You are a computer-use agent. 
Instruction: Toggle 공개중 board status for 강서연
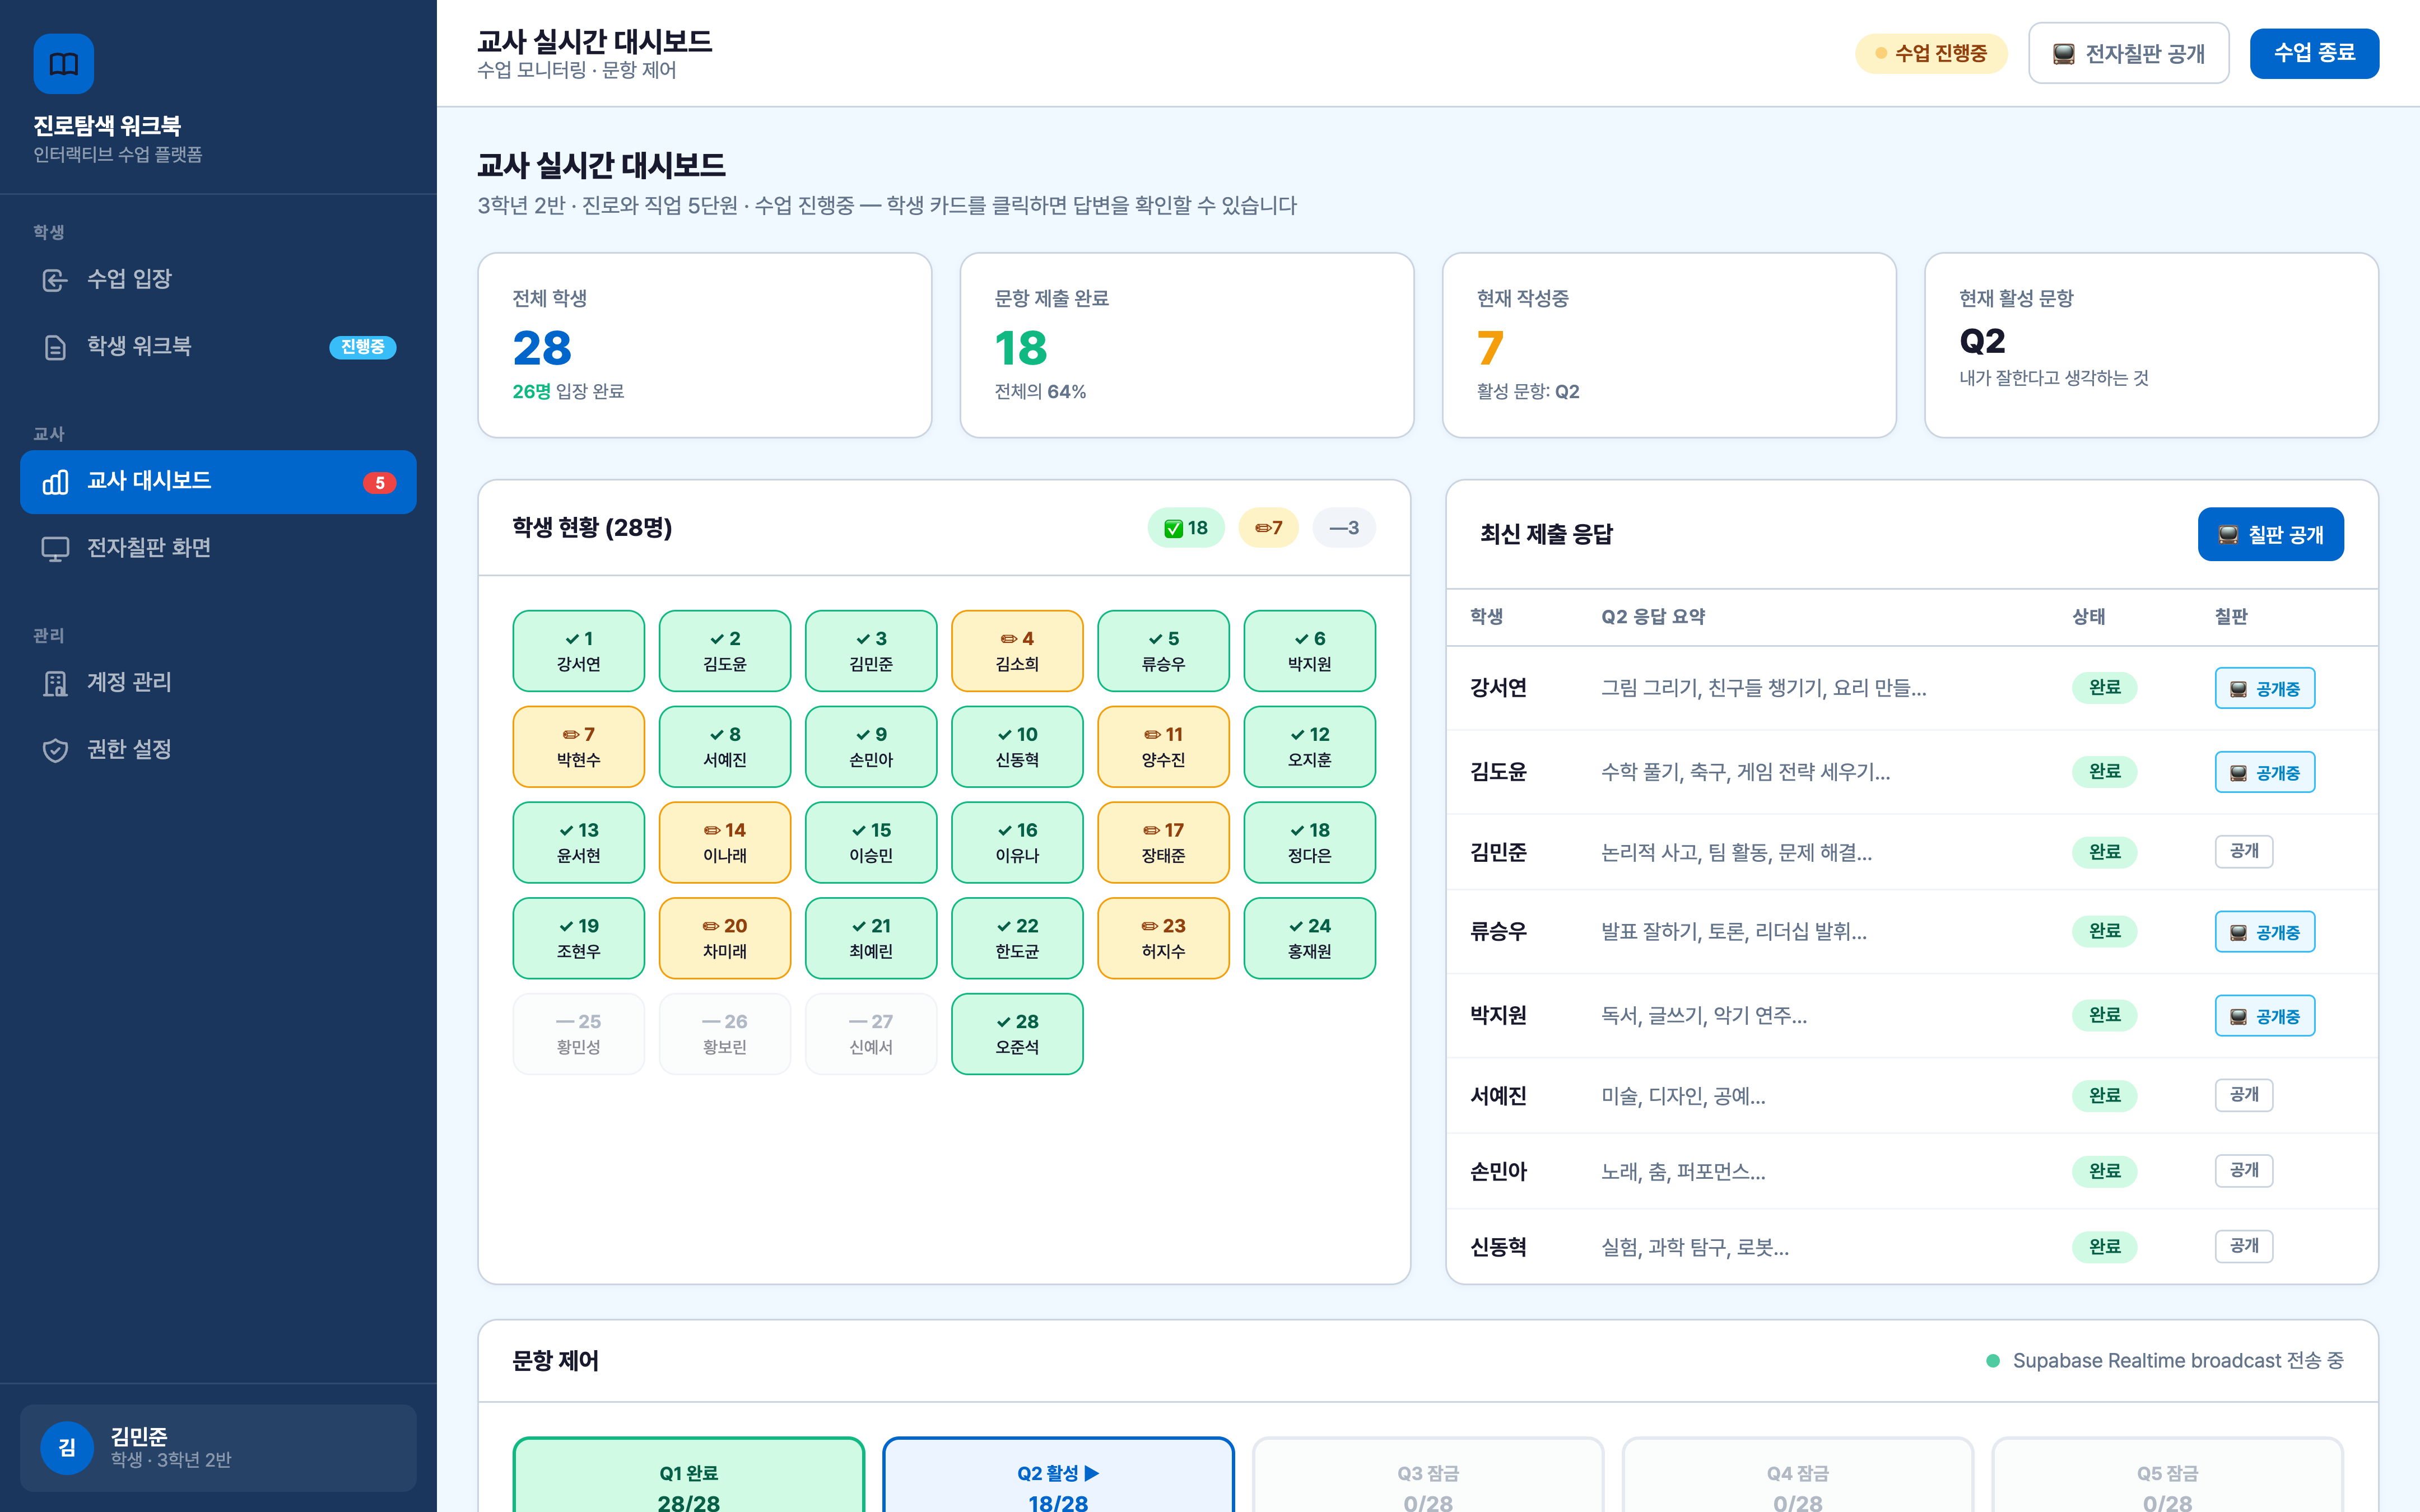2264,689
